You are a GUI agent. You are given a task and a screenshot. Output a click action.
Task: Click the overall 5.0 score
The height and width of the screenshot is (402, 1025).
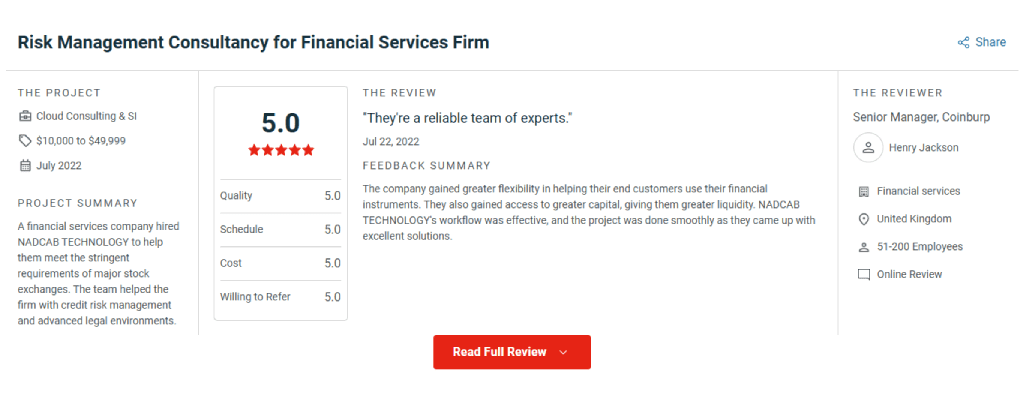(280, 123)
